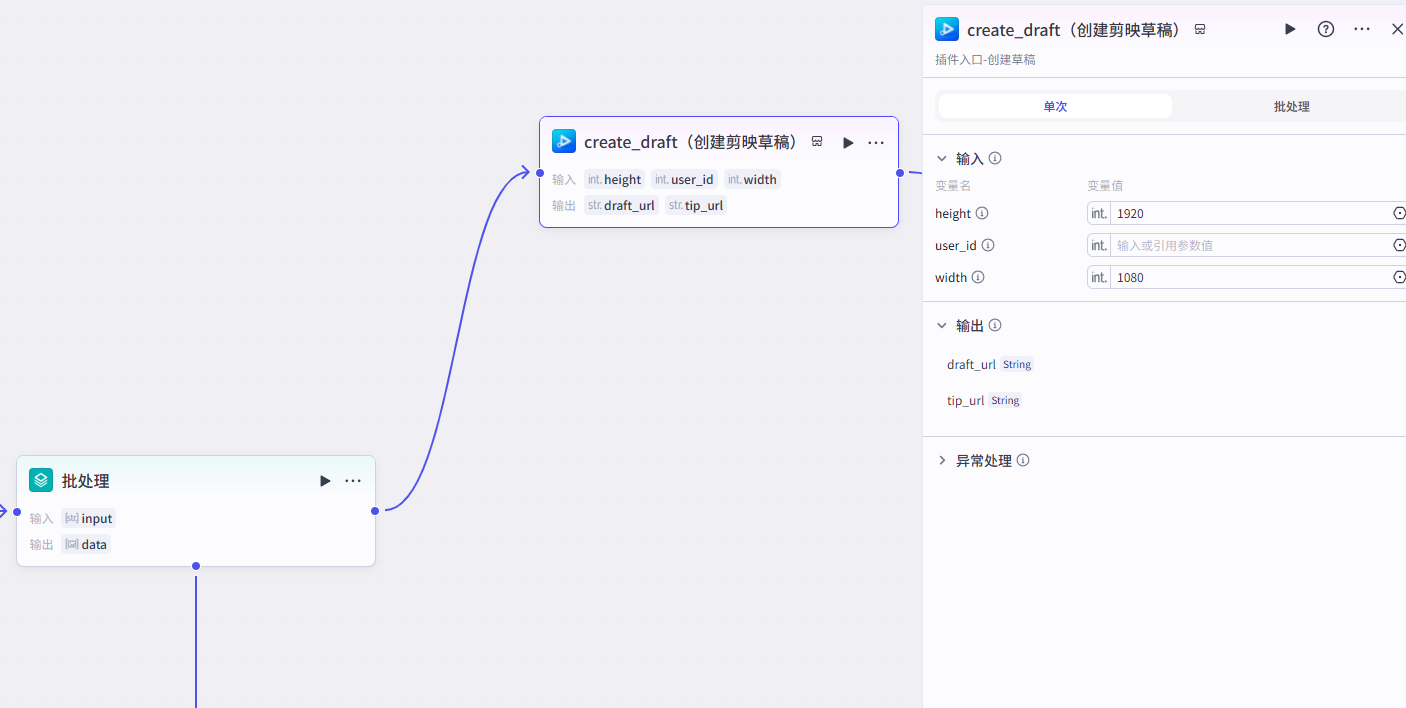1406x708 pixels.
Task: Expand the 异常处理 section
Action: click(941, 461)
